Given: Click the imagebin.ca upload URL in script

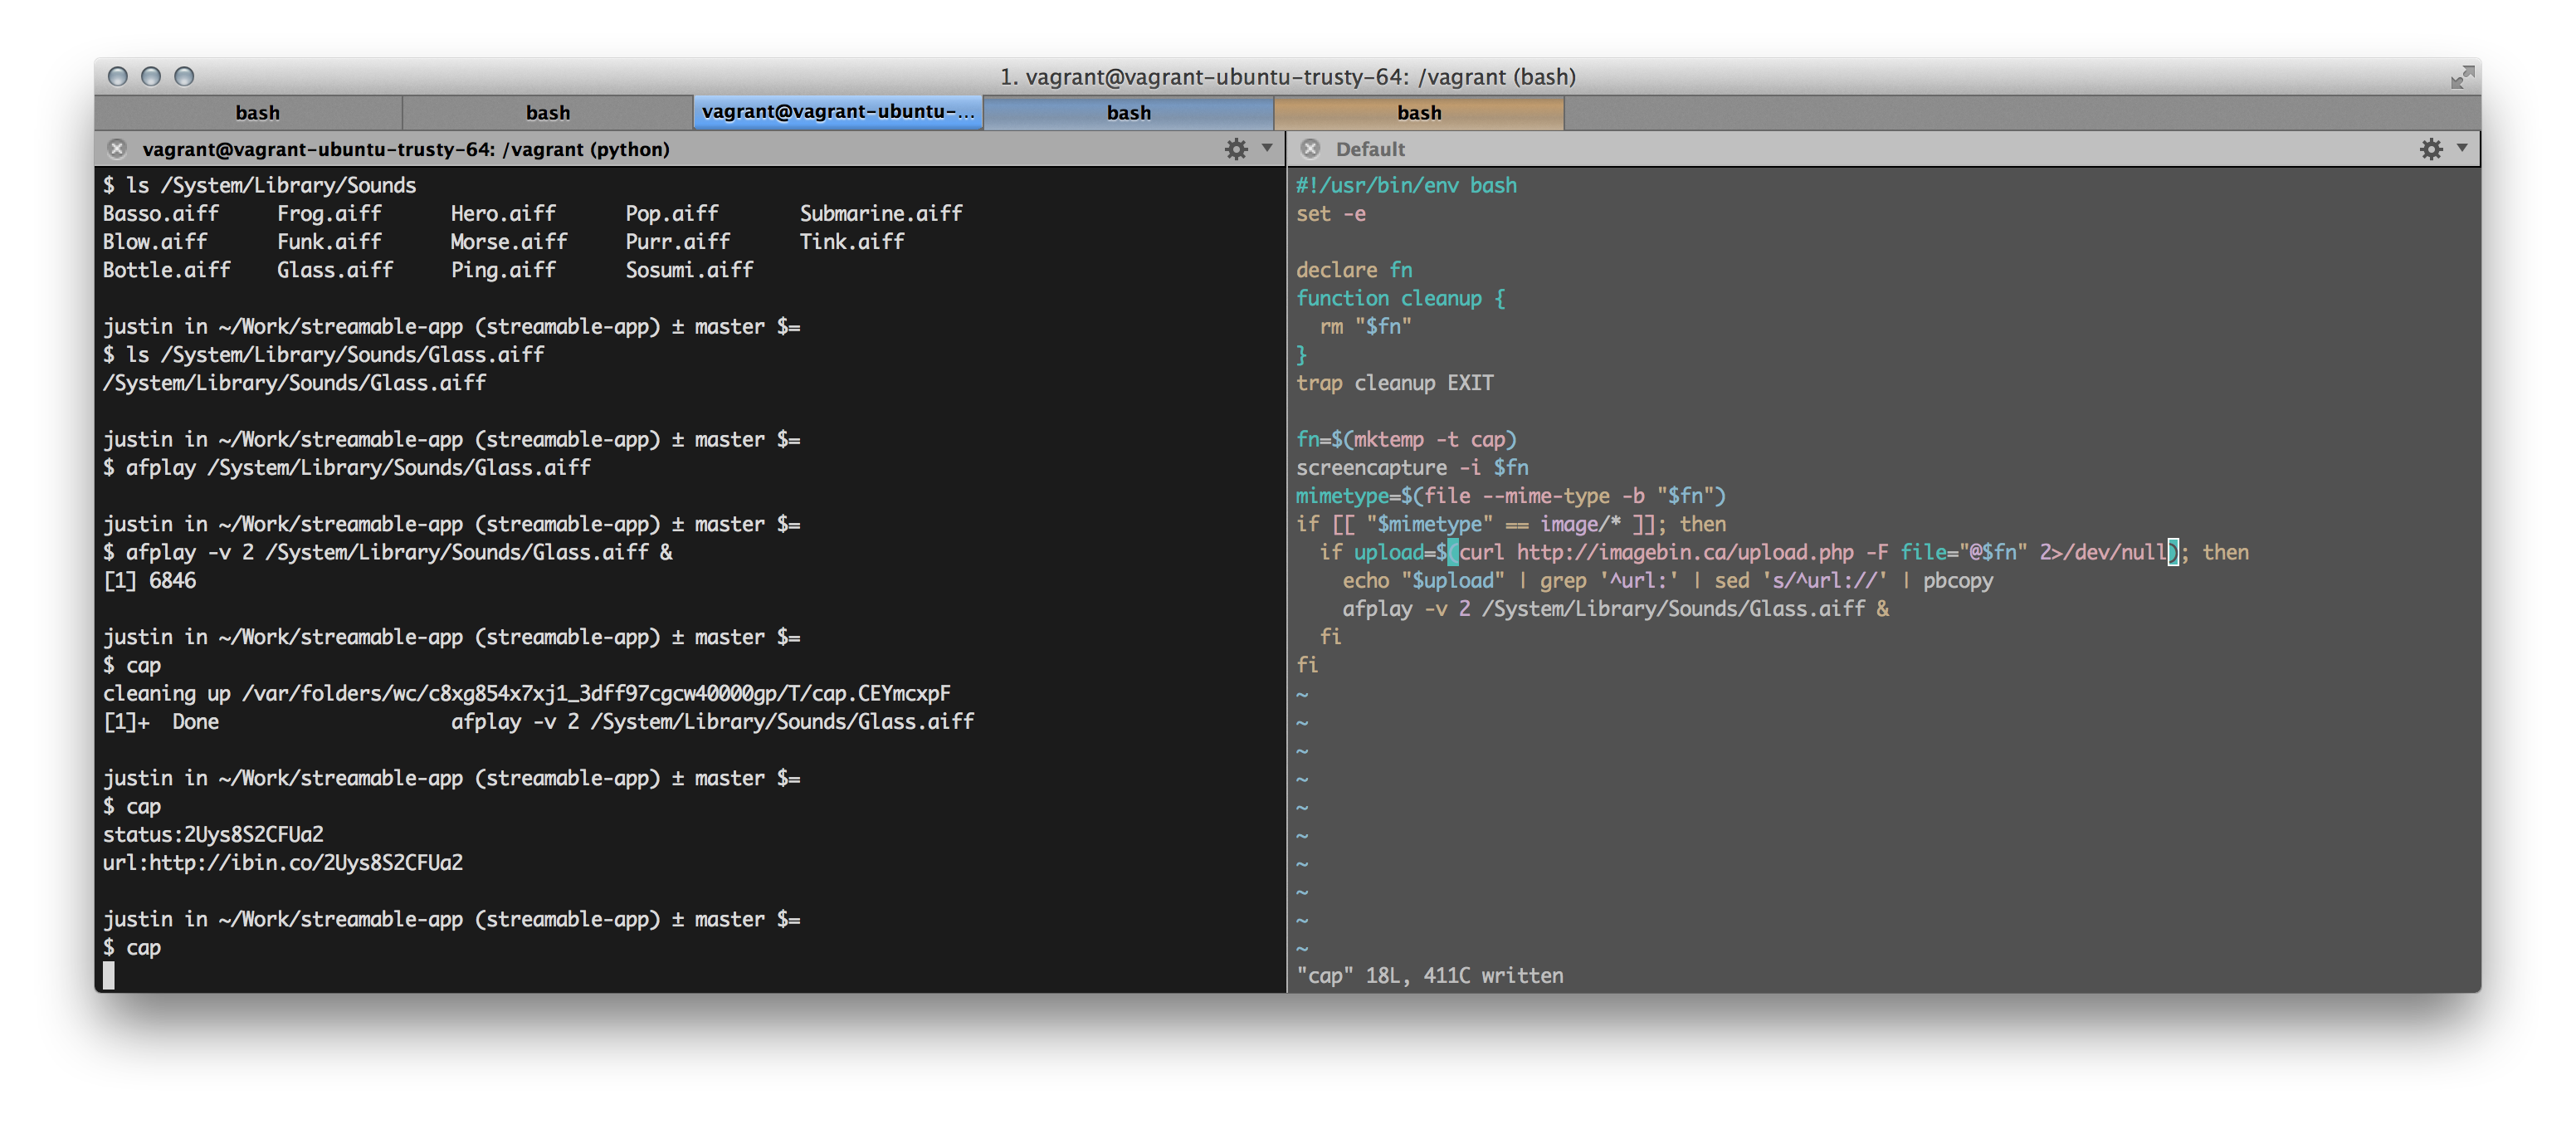Looking at the screenshot, I should coord(1685,552).
